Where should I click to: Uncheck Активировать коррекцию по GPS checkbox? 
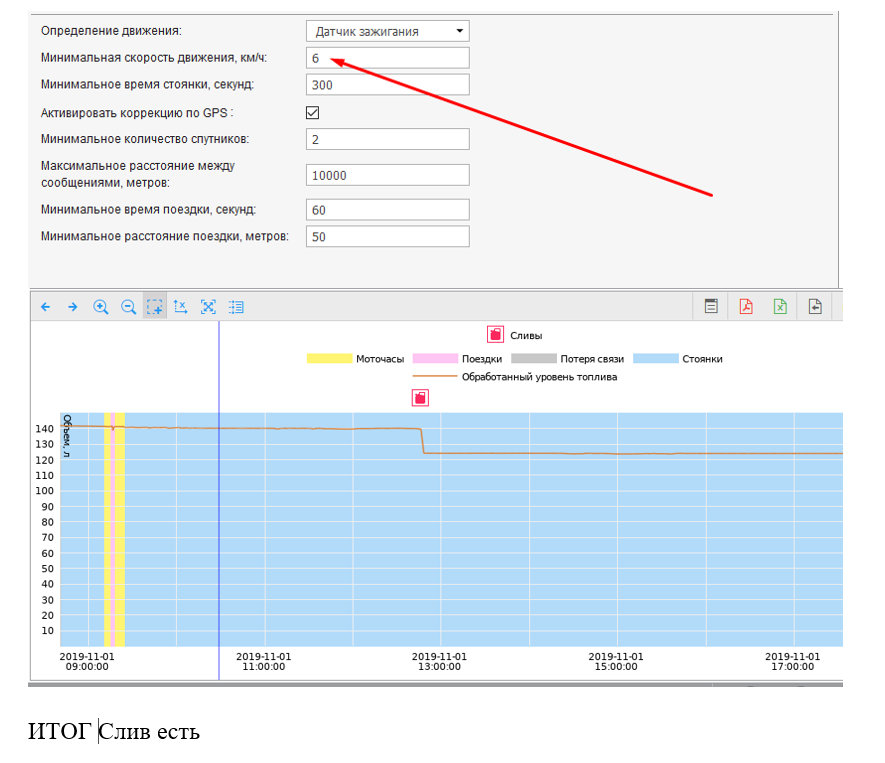tap(313, 113)
